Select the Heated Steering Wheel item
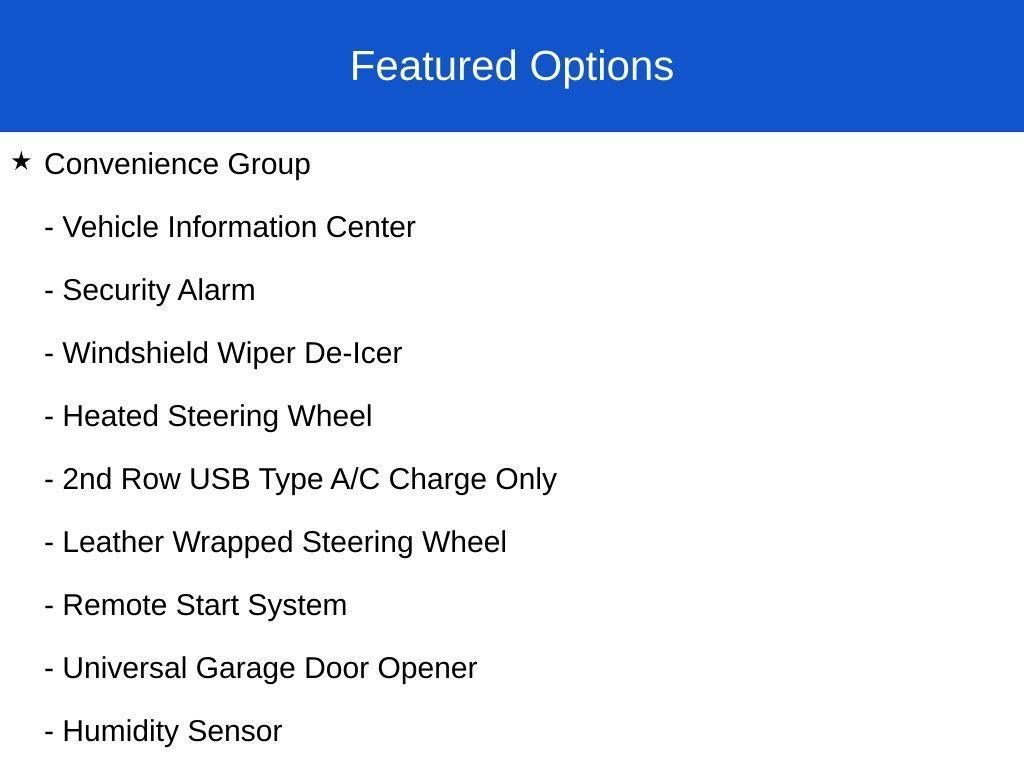This screenshot has height=768, width=1024. coord(217,416)
